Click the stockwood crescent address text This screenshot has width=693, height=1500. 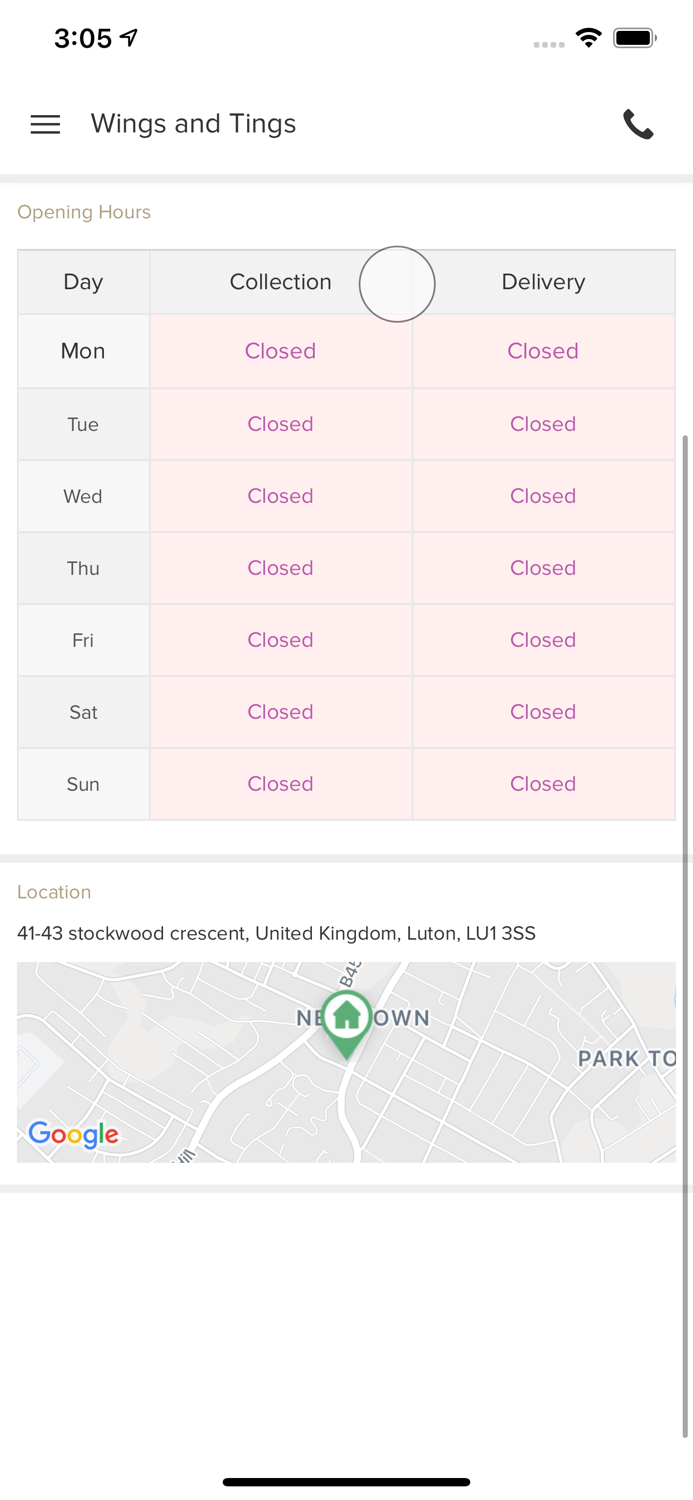point(276,933)
